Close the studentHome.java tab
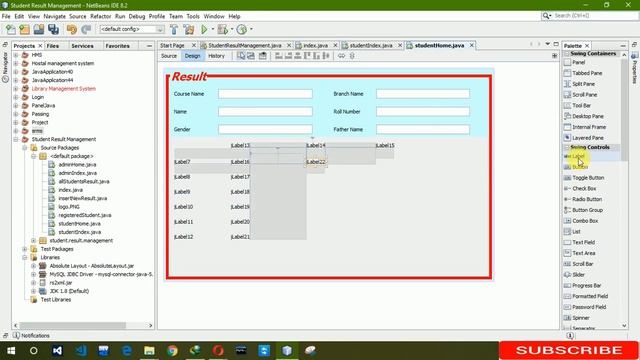This screenshot has width=640, height=360. coord(471,45)
